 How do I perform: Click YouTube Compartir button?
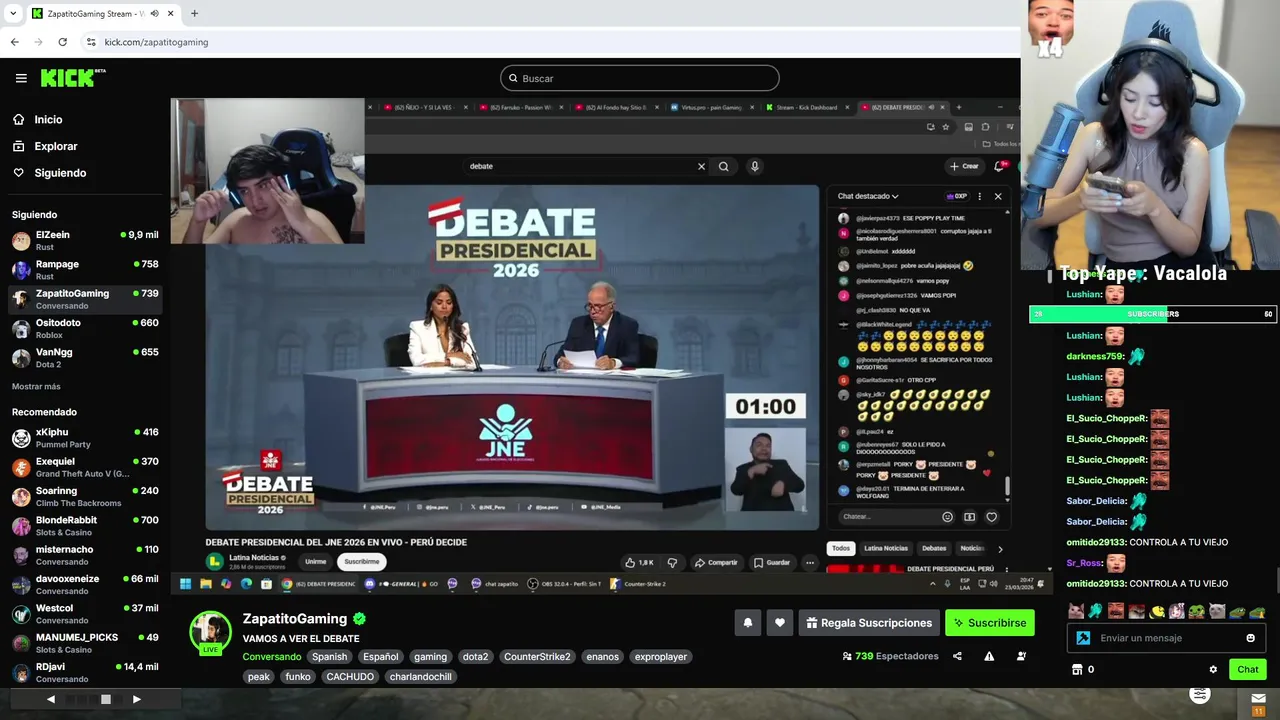point(716,562)
